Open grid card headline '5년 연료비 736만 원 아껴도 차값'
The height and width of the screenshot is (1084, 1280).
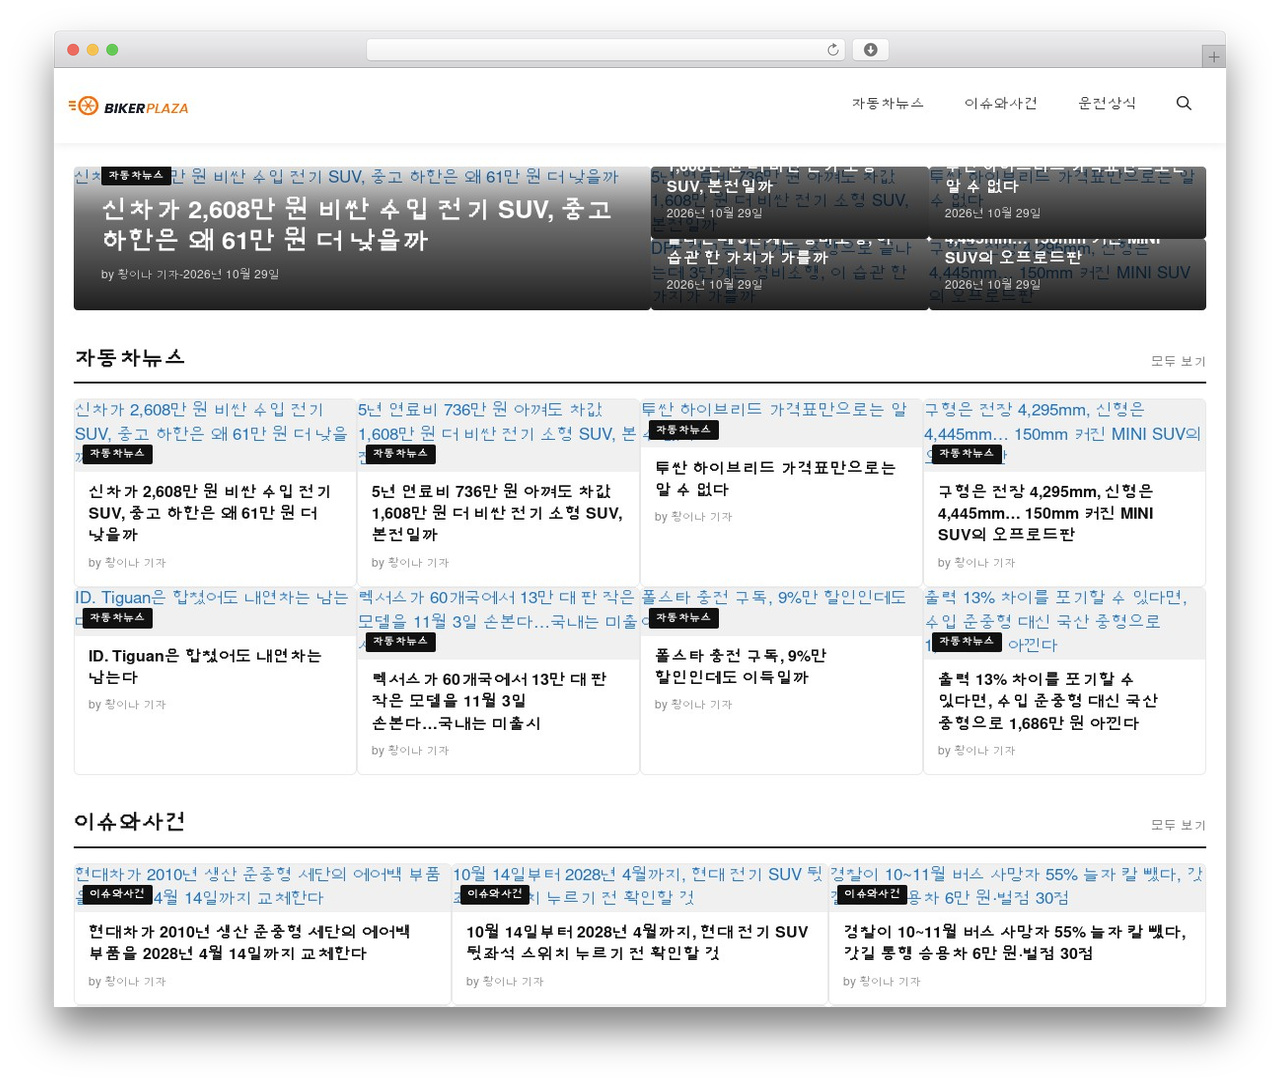tap(497, 513)
